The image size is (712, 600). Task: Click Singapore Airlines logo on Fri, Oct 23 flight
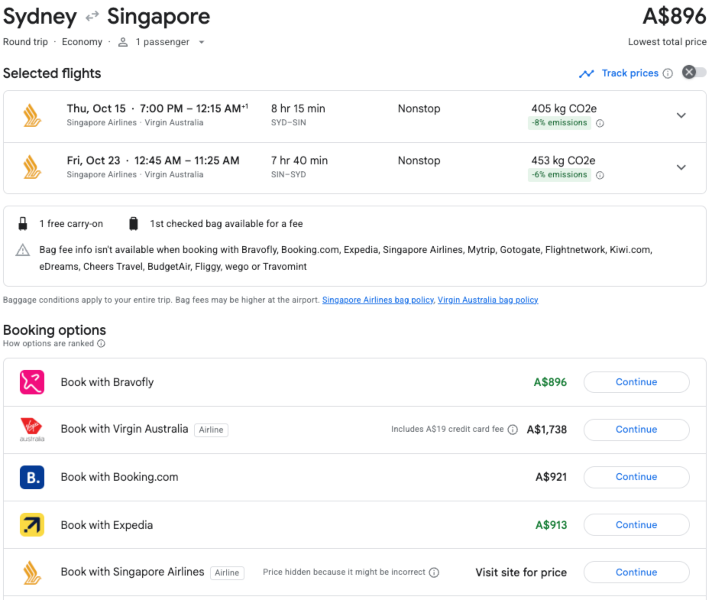(32, 167)
